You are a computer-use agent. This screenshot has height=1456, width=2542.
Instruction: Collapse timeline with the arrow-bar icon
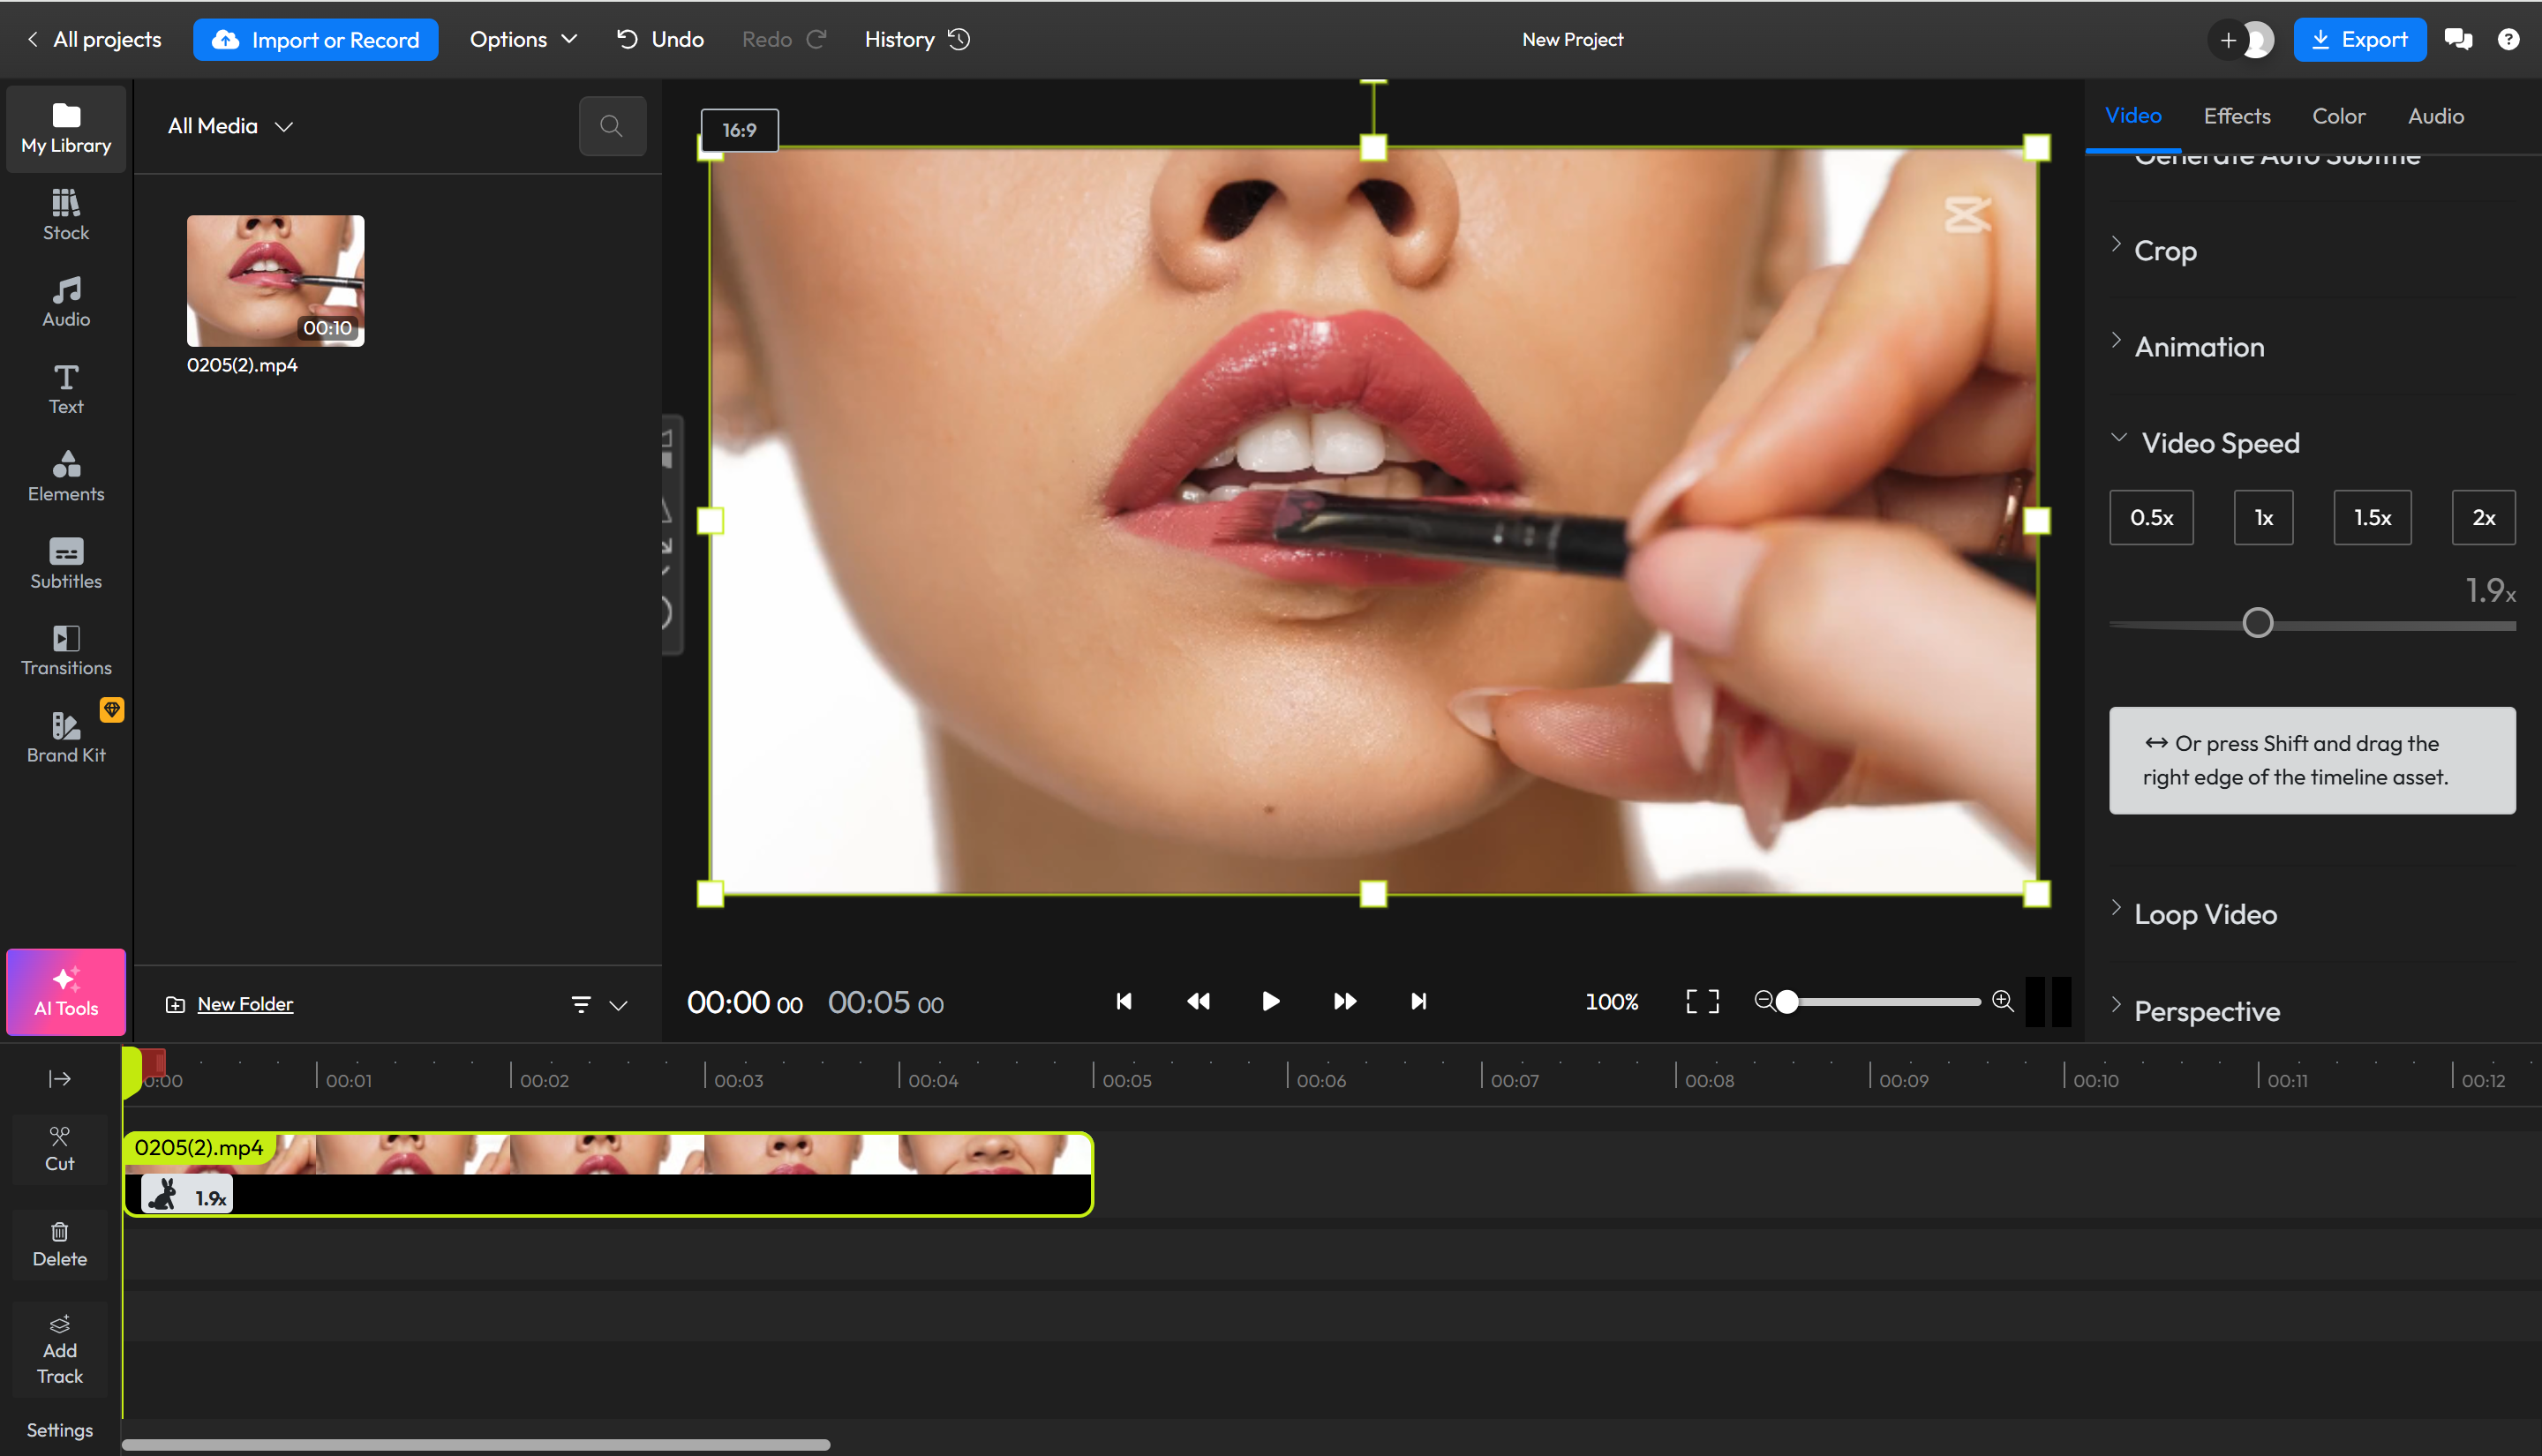(x=59, y=1079)
